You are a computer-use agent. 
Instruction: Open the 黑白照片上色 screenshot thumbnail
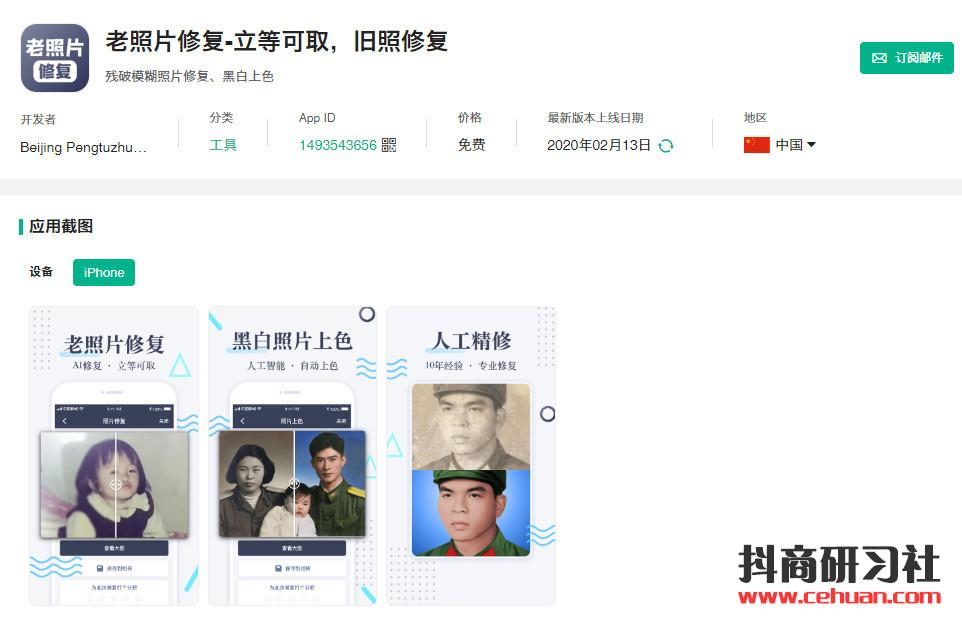click(292, 456)
